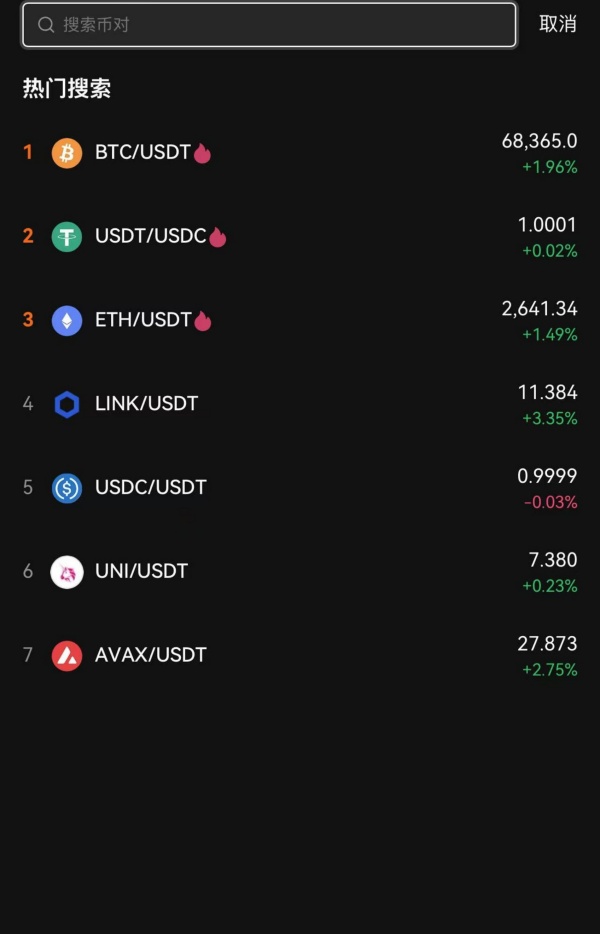Click the Avalanche coin icon
The width and height of the screenshot is (600, 934).
[x=66, y=655]
